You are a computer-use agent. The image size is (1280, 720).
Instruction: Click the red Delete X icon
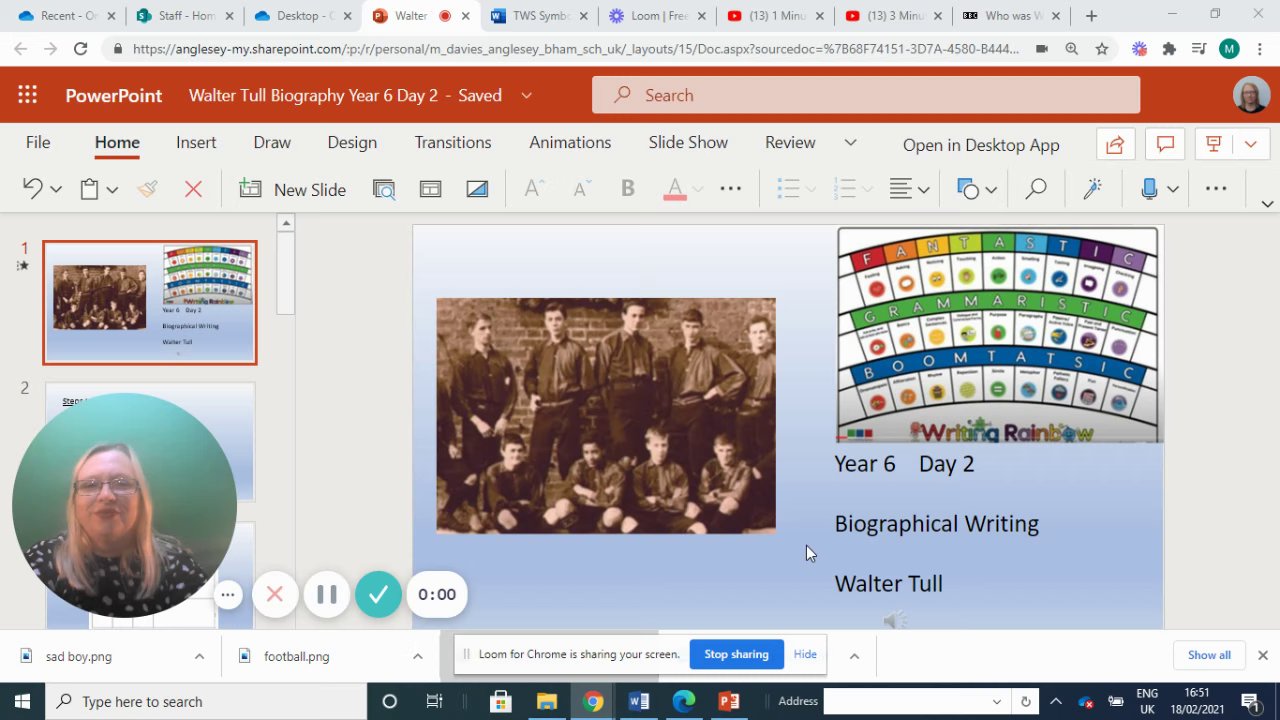tap(193, 189)
